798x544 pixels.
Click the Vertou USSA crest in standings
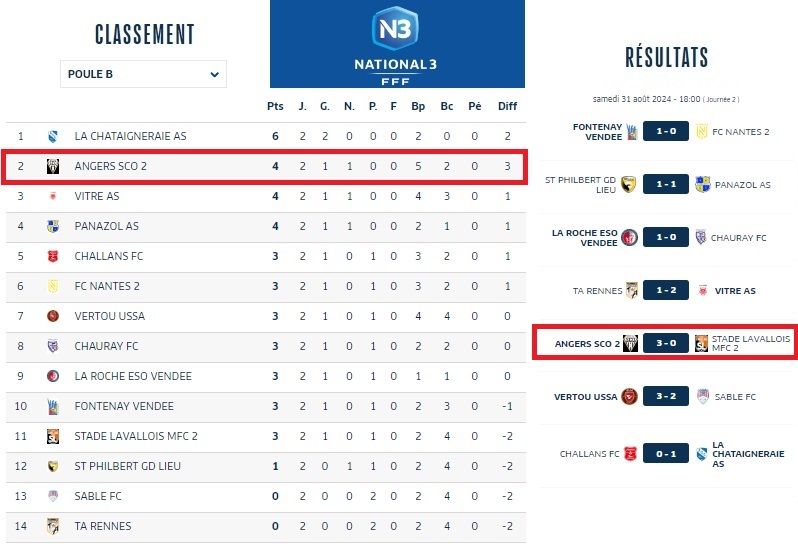pyautogui.click(x=53, y=316)
